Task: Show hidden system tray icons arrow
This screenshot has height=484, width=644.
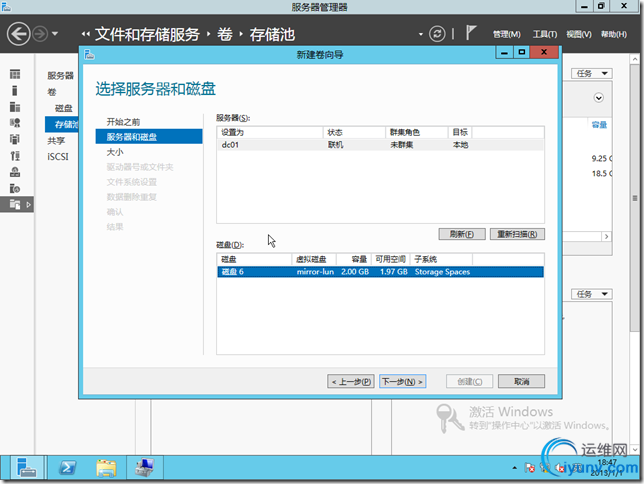Action: click(514, 468)
